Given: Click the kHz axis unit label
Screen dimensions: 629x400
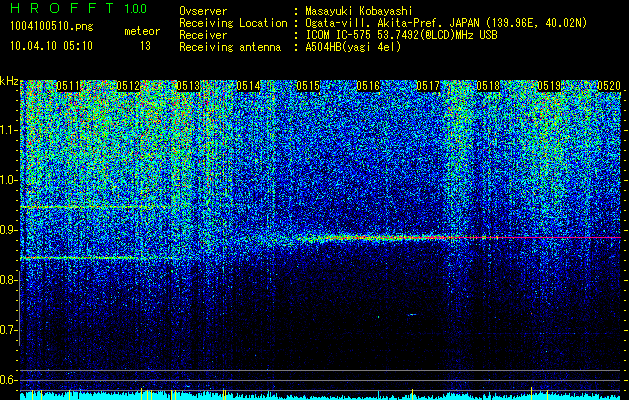Looking at the screenshot, I should 9,81.
